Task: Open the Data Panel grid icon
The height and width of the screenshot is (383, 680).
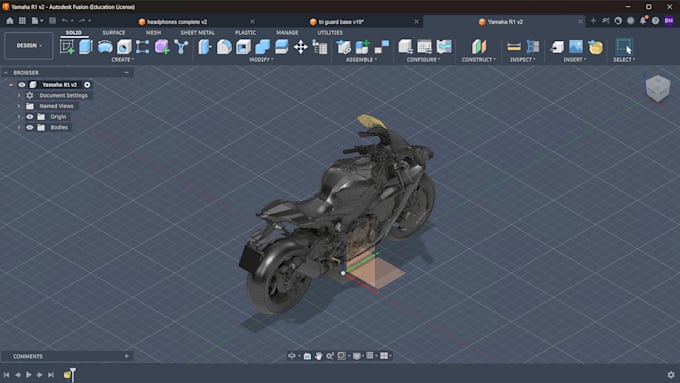Action: click(x=22, y=20)
